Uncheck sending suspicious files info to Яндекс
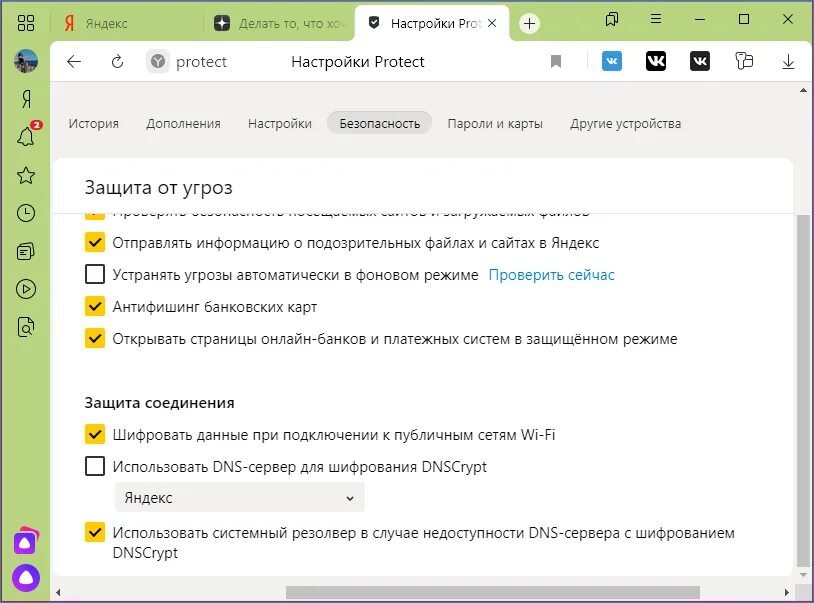This screenshot has height=603, width=814. [94, 242]
